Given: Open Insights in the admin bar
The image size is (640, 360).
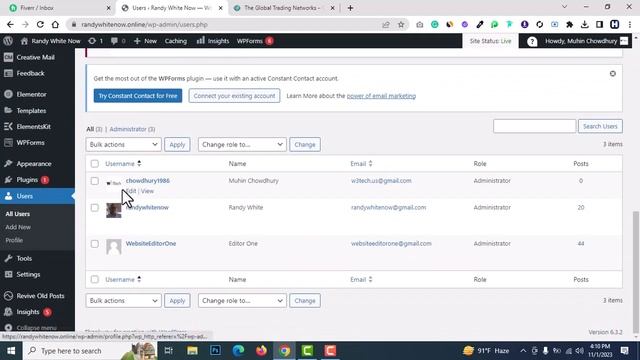Looking at the screenshot, I should pyautogui.click(x=213, y=41).
